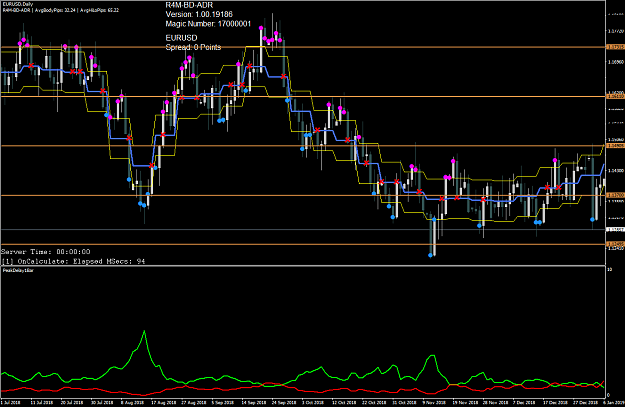Select the tallest green peak in PeakDelay1Bar
Viewport: 625px width, 407px height.
[x=144, y=331]
